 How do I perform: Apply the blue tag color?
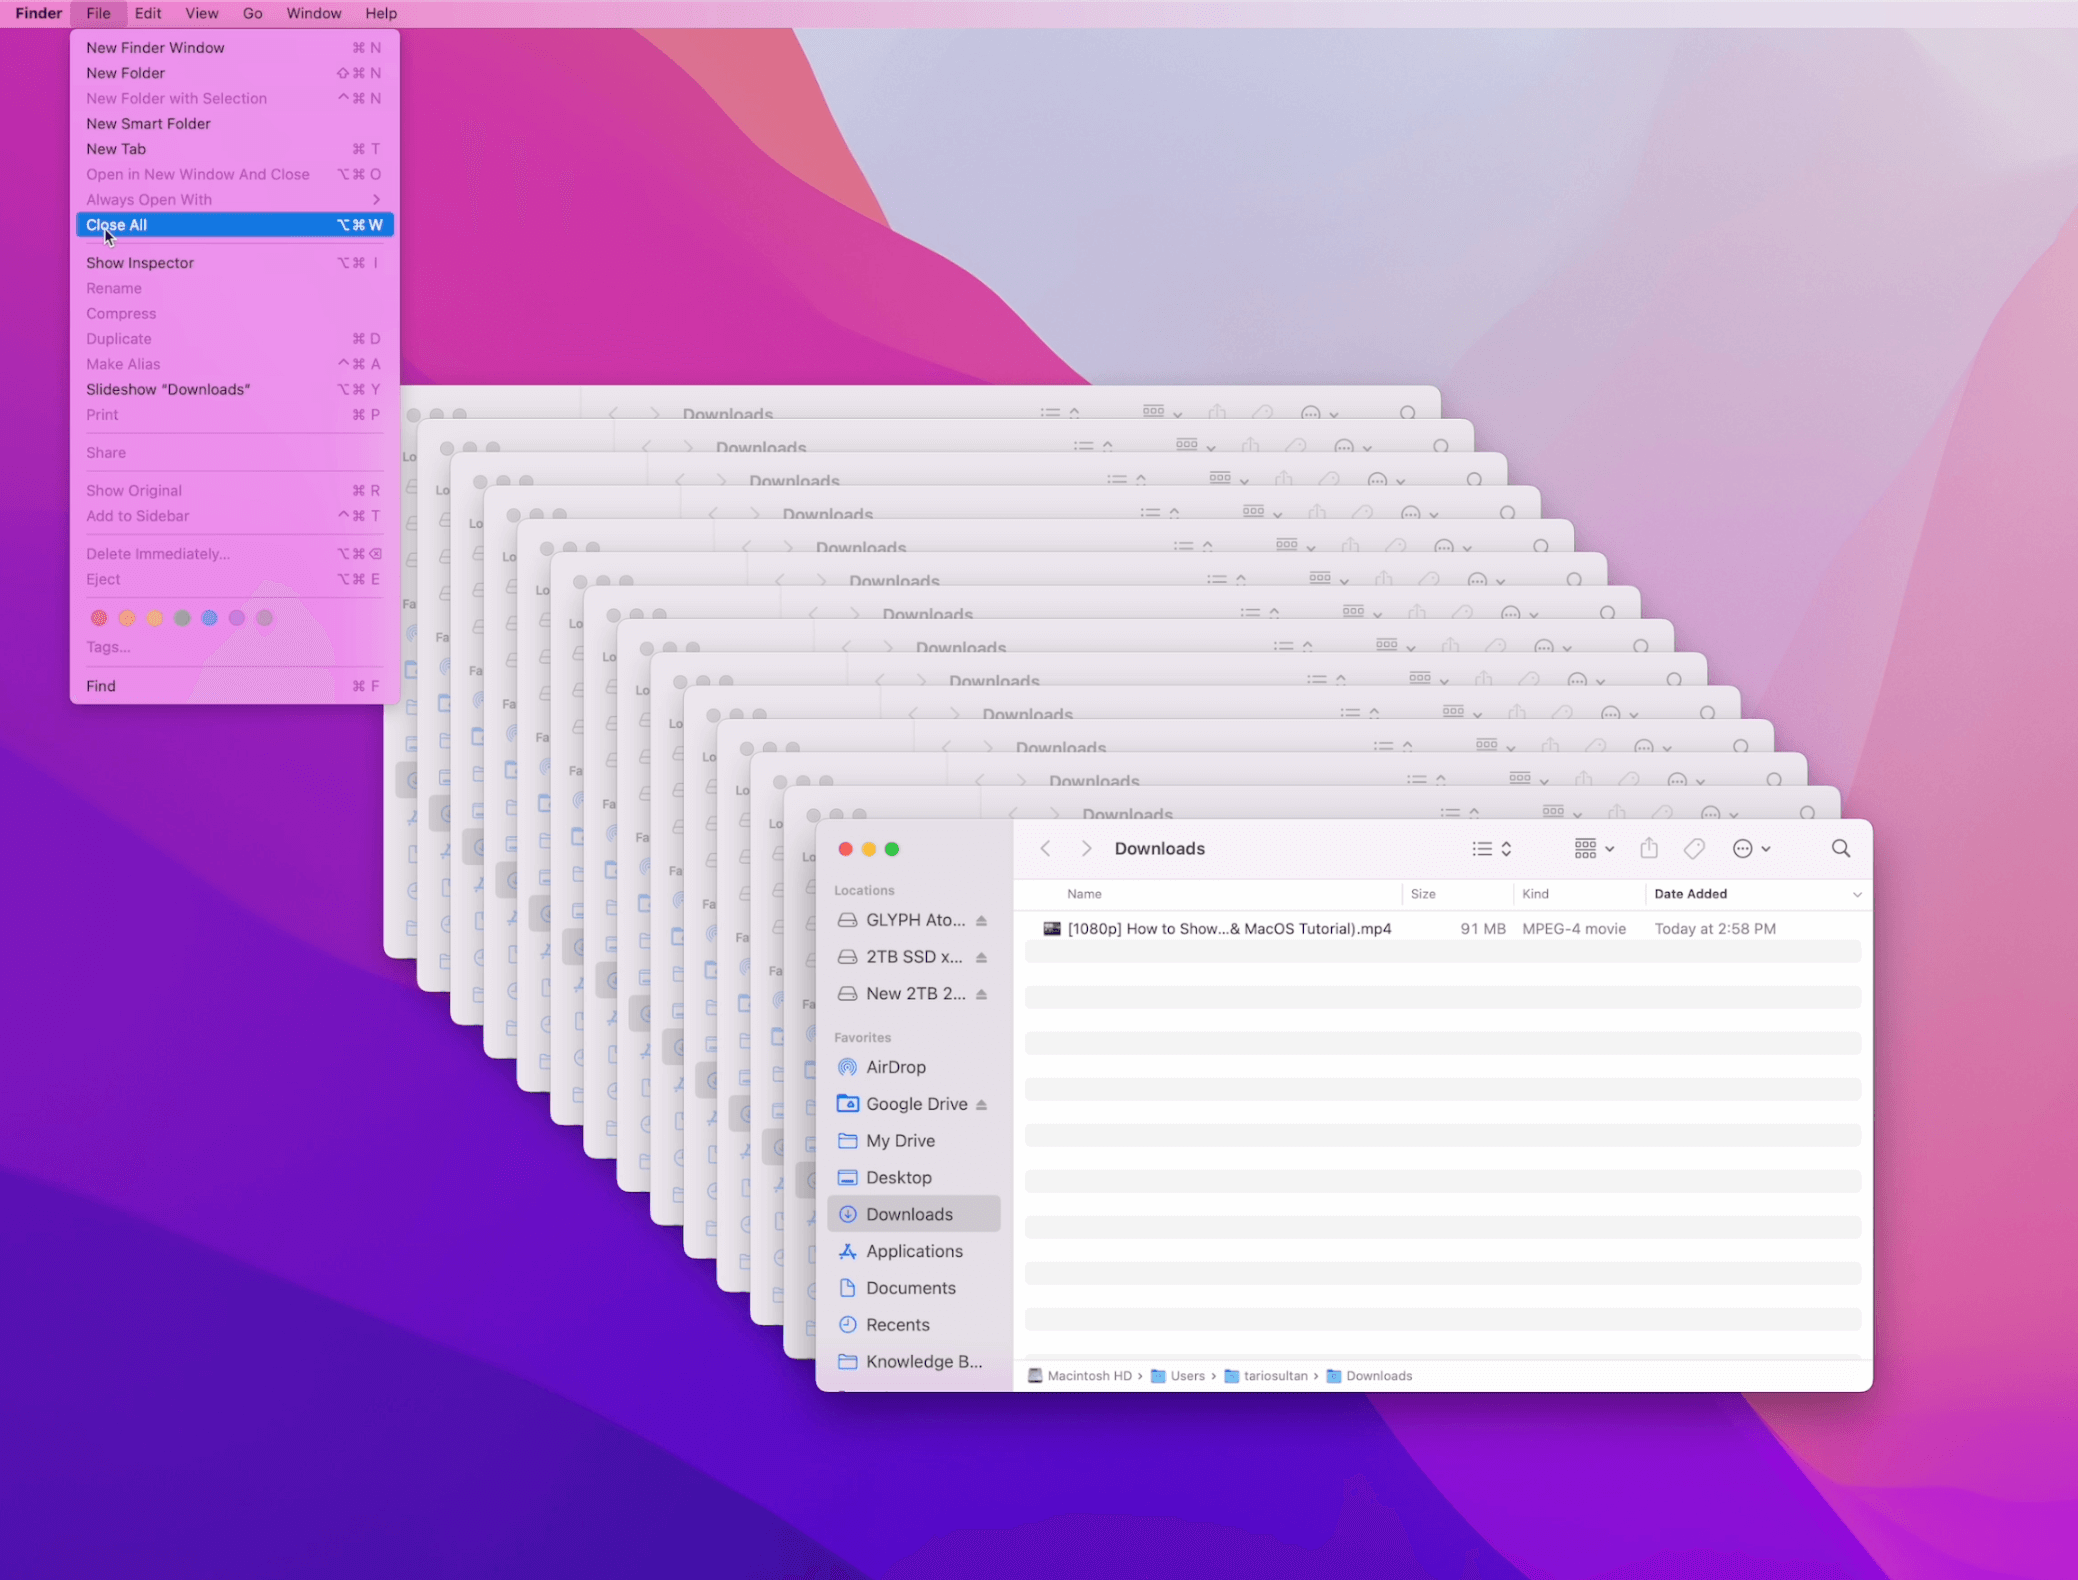[x=209, y=618]
